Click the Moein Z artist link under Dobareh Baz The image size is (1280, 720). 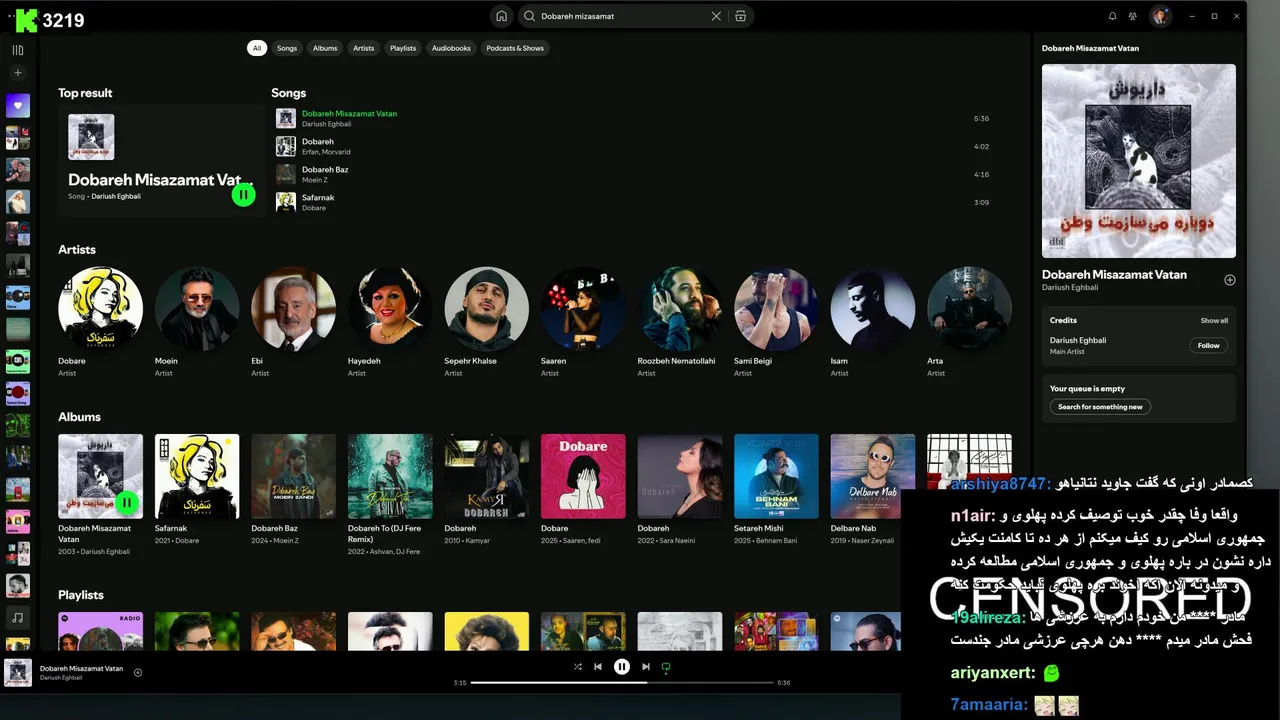[x=285, y=541]
